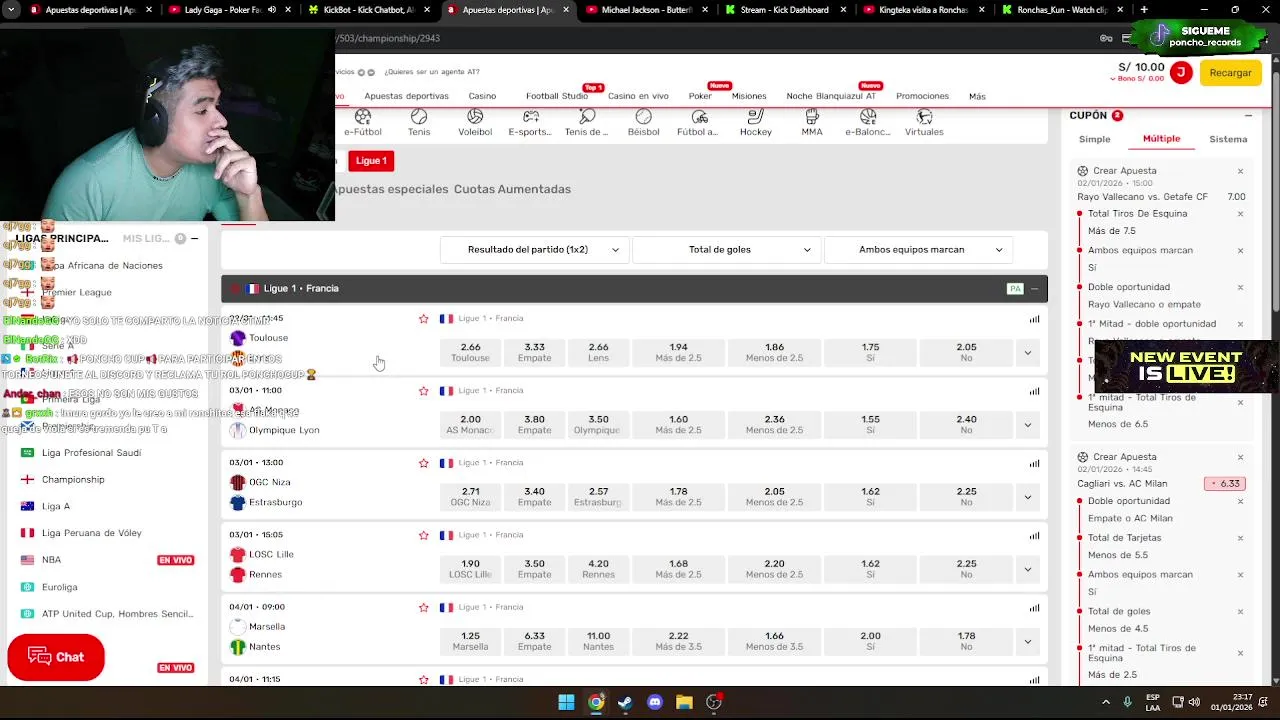Favorite the Toulouse vs Lens match star
Screen dimensions: 1280x720
(424, 319)
